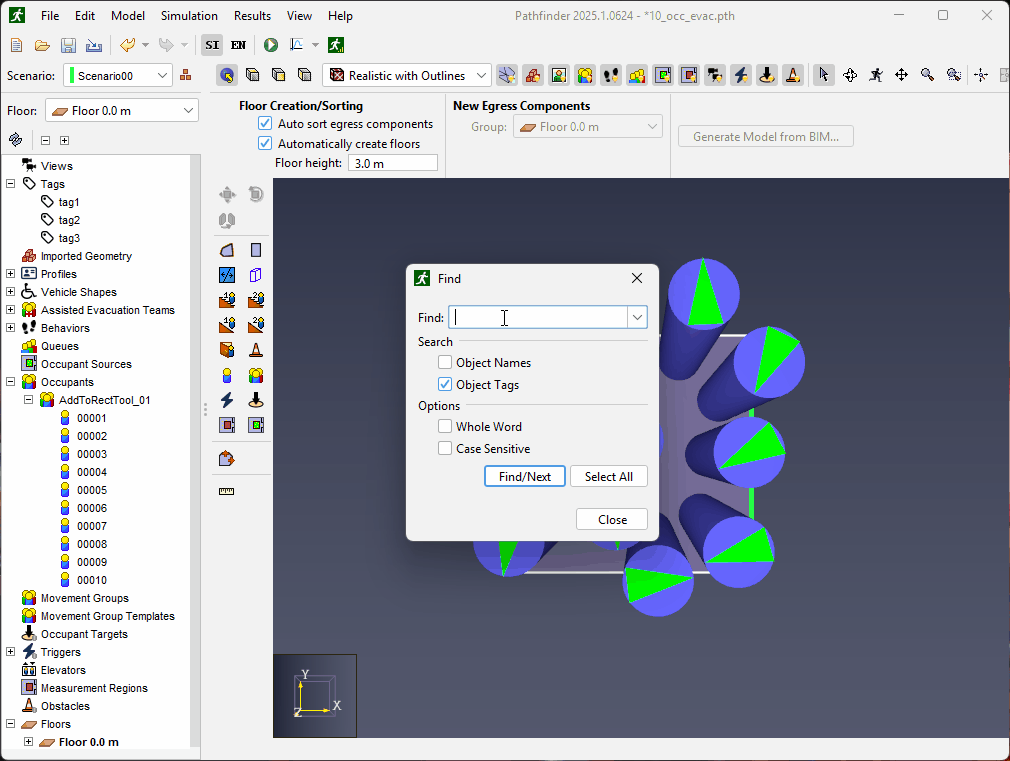1010x761 pixels.
Task: Select the measure ruler tool
Action: 227,491
